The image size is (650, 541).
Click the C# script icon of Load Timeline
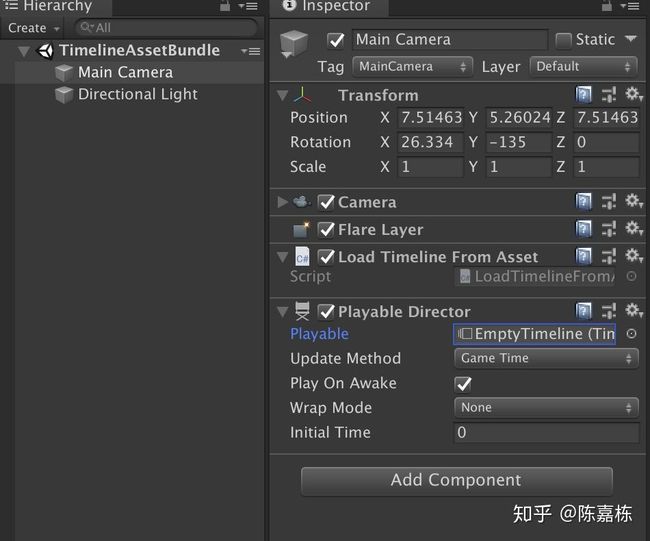[x=302, y=257]
